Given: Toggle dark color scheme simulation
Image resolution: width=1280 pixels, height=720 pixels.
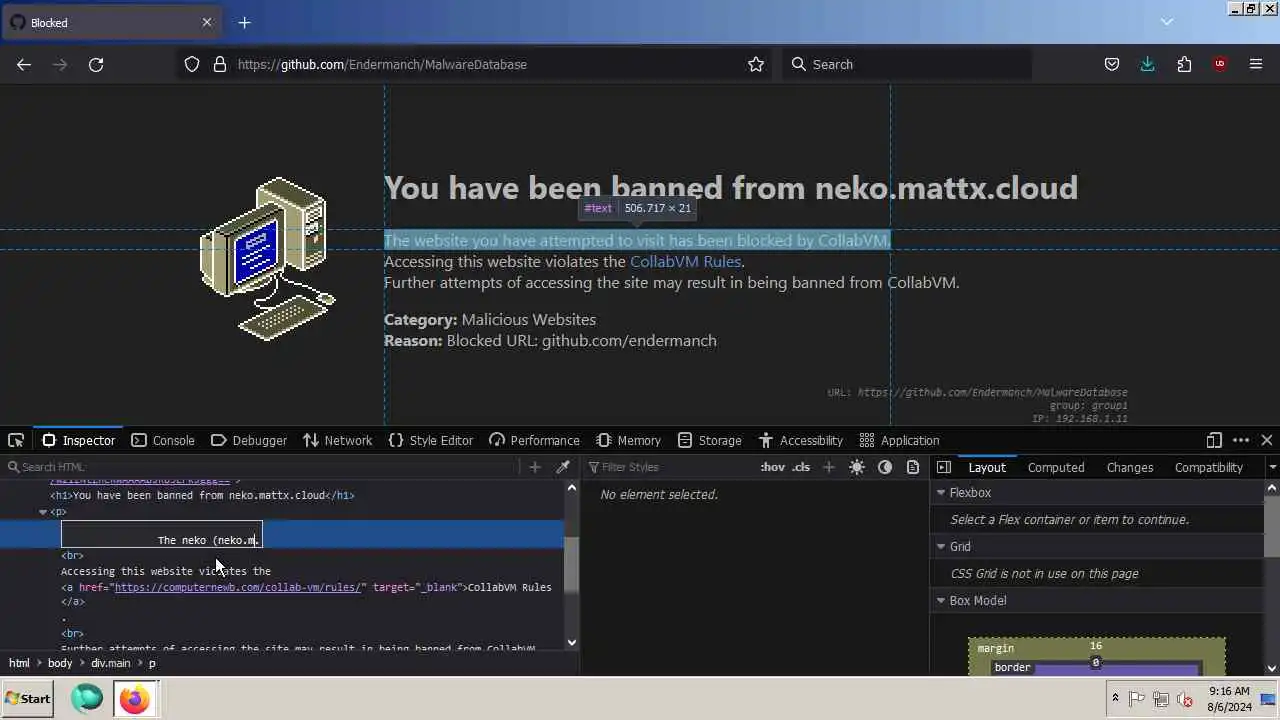Looking at the screenshot, I should point(885,467).
